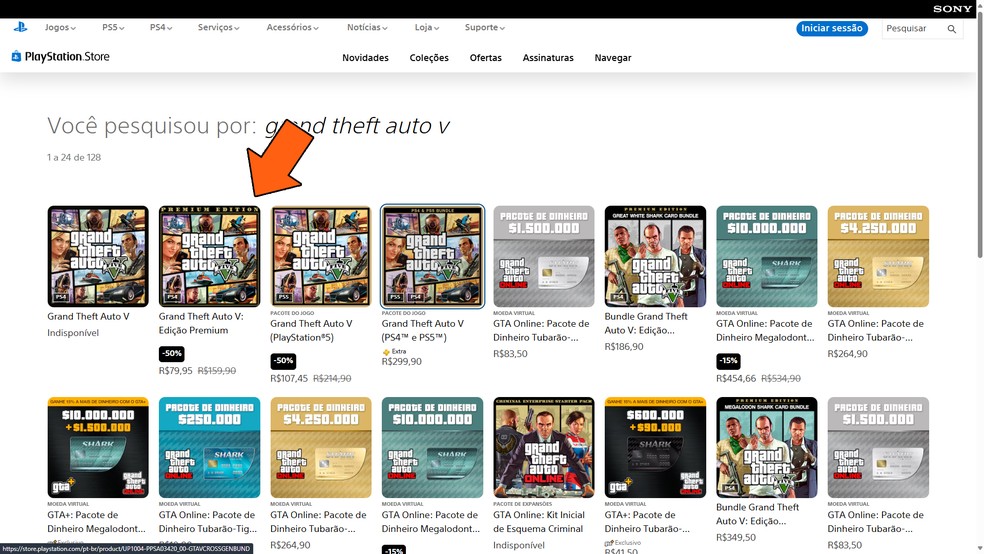Click Grand Theft Auto V: Edição Premium title

(201, 323)
